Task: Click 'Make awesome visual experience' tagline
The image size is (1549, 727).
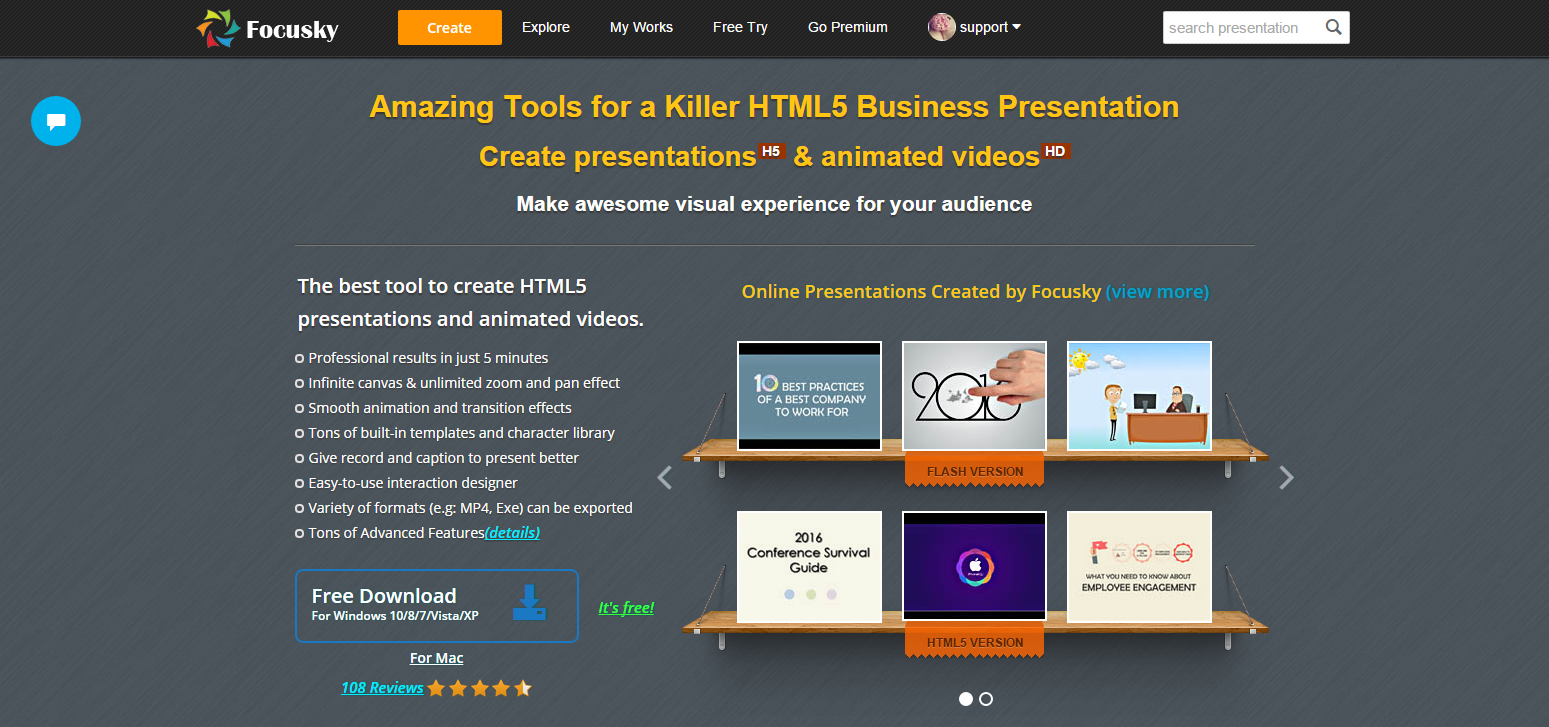Action: pos(774,204)
